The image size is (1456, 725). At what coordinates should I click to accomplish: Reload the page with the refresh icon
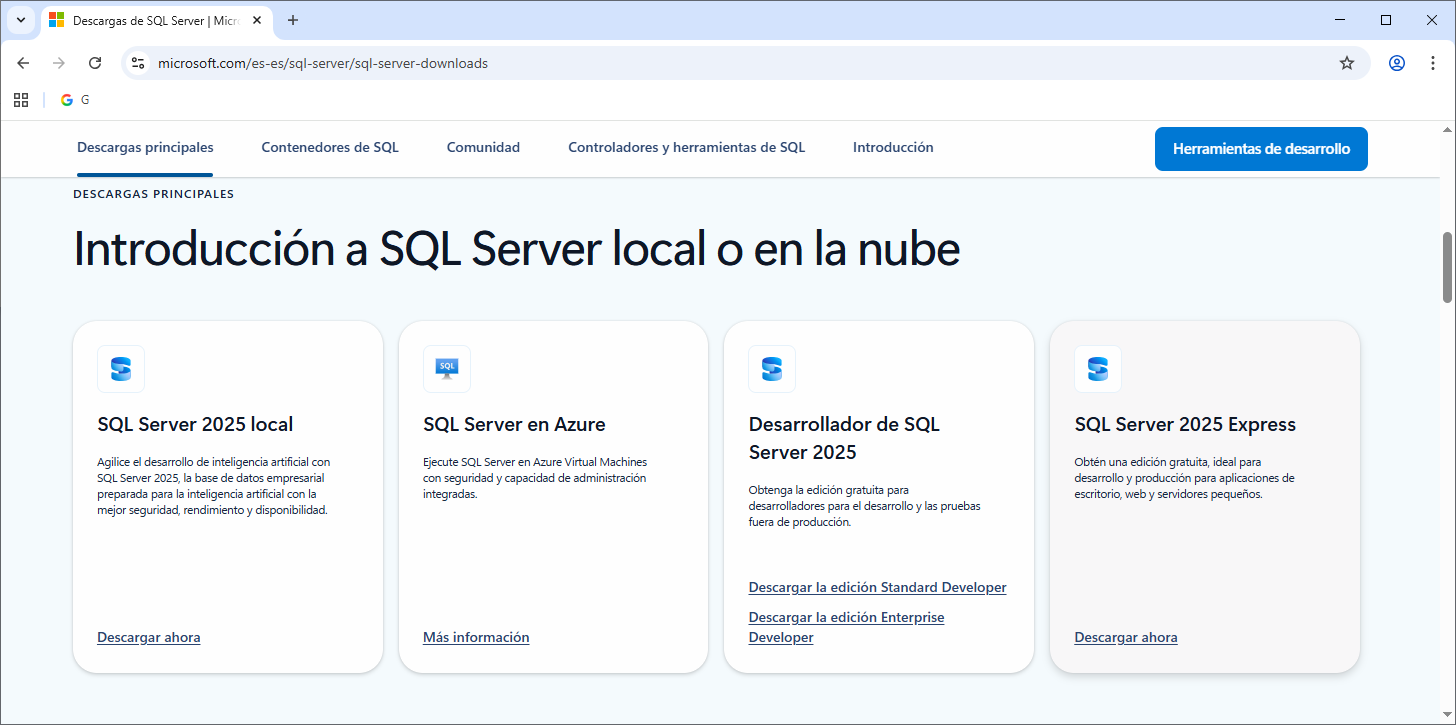point(95,63)
